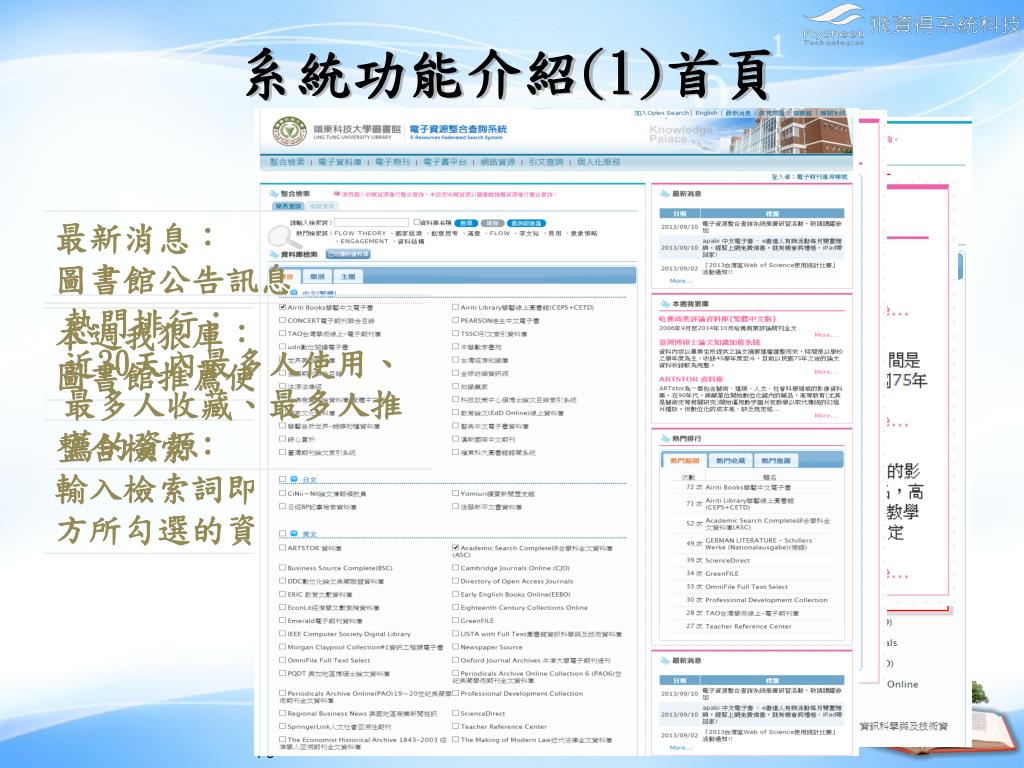This screenshot has width=1024, height=768.
Task: Click the search keyword input field
Action: pyautogui.click(x=372, y=223)
